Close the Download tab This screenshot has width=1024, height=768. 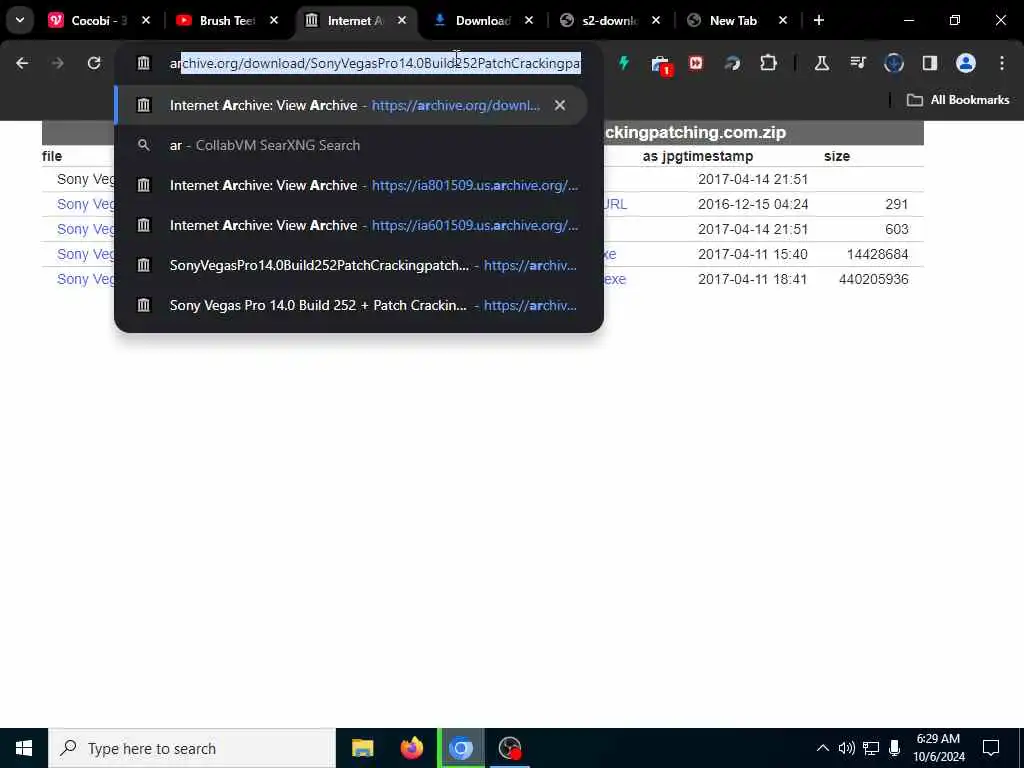pos(528,20)
